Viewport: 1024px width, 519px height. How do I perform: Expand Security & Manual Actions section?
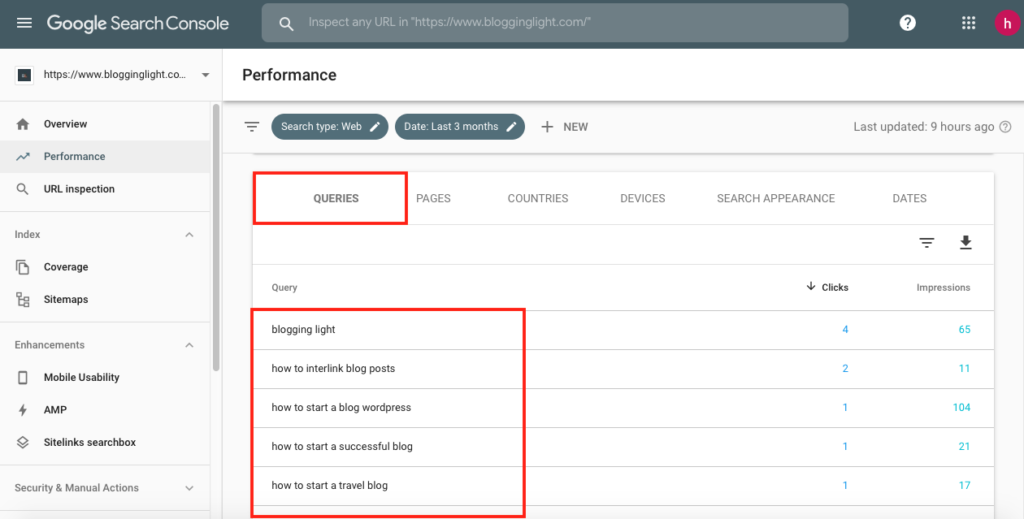click(189, 488)
